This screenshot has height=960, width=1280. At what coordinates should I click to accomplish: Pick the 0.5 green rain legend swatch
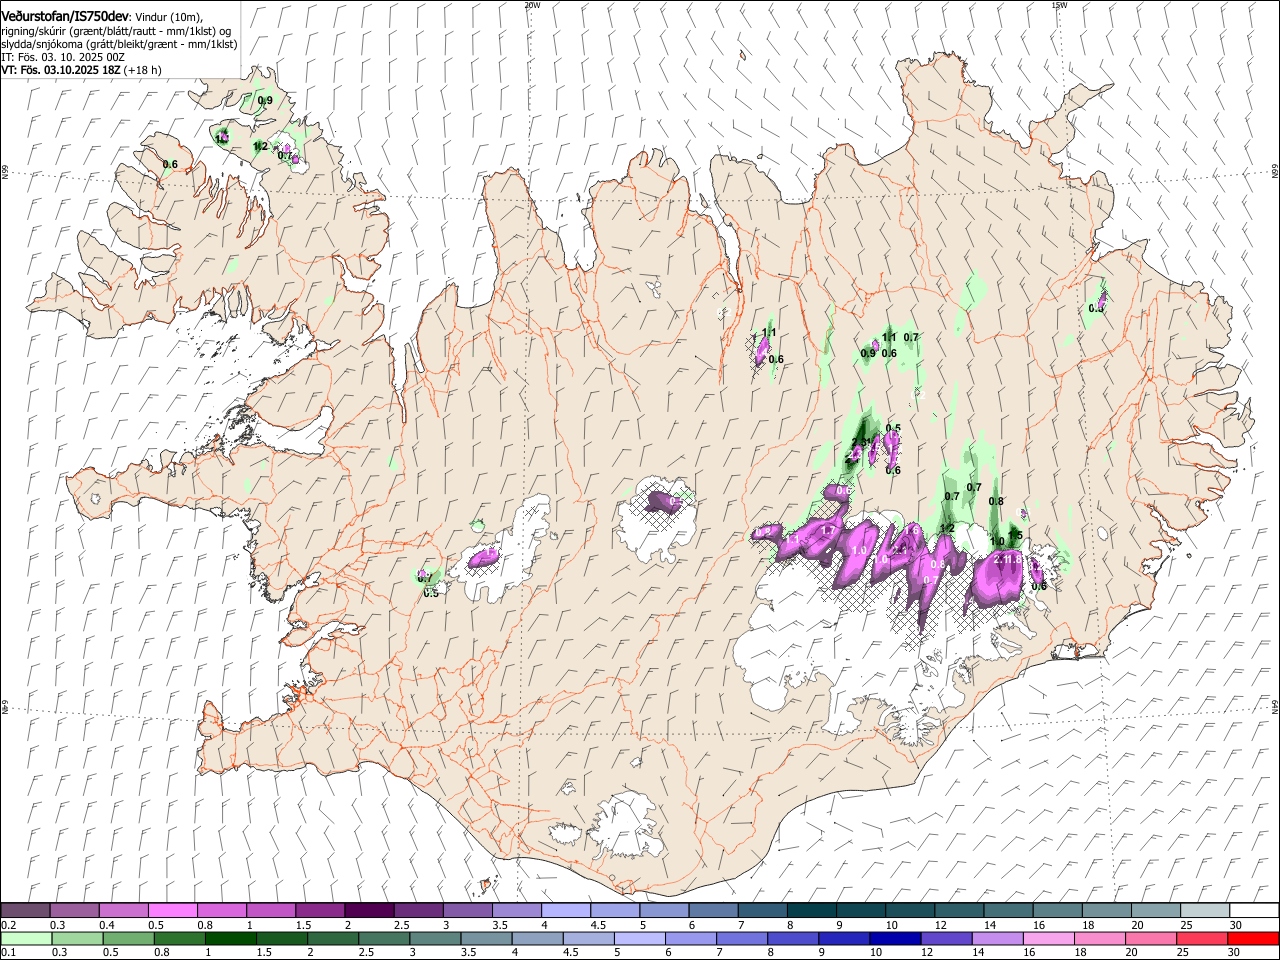[128, 938]
